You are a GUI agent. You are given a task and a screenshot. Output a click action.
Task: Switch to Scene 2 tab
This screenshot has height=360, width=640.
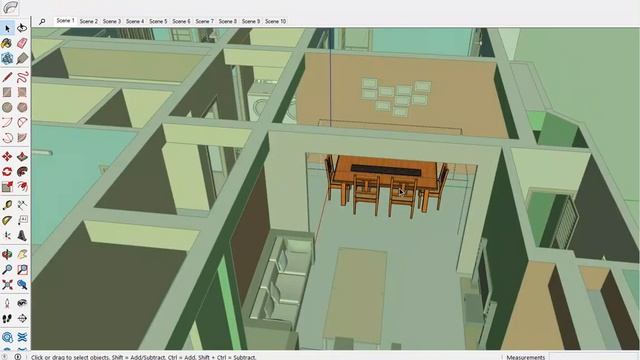coord(89,21)
